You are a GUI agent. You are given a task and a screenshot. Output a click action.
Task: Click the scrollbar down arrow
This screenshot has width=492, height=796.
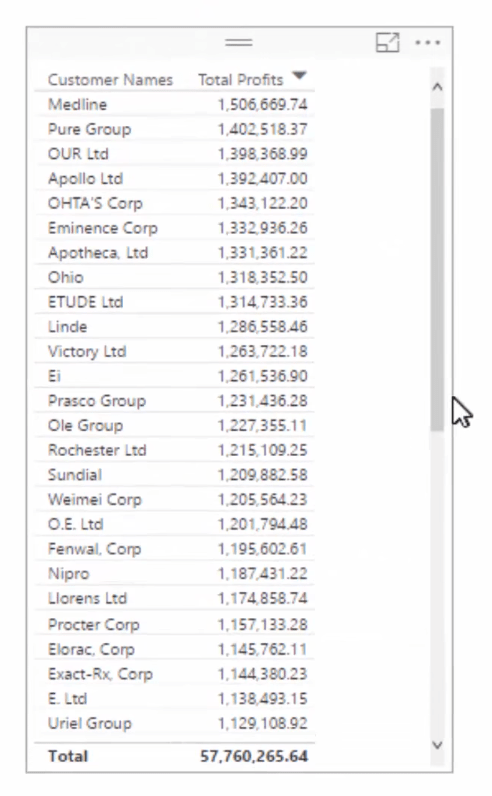[437, 745]
